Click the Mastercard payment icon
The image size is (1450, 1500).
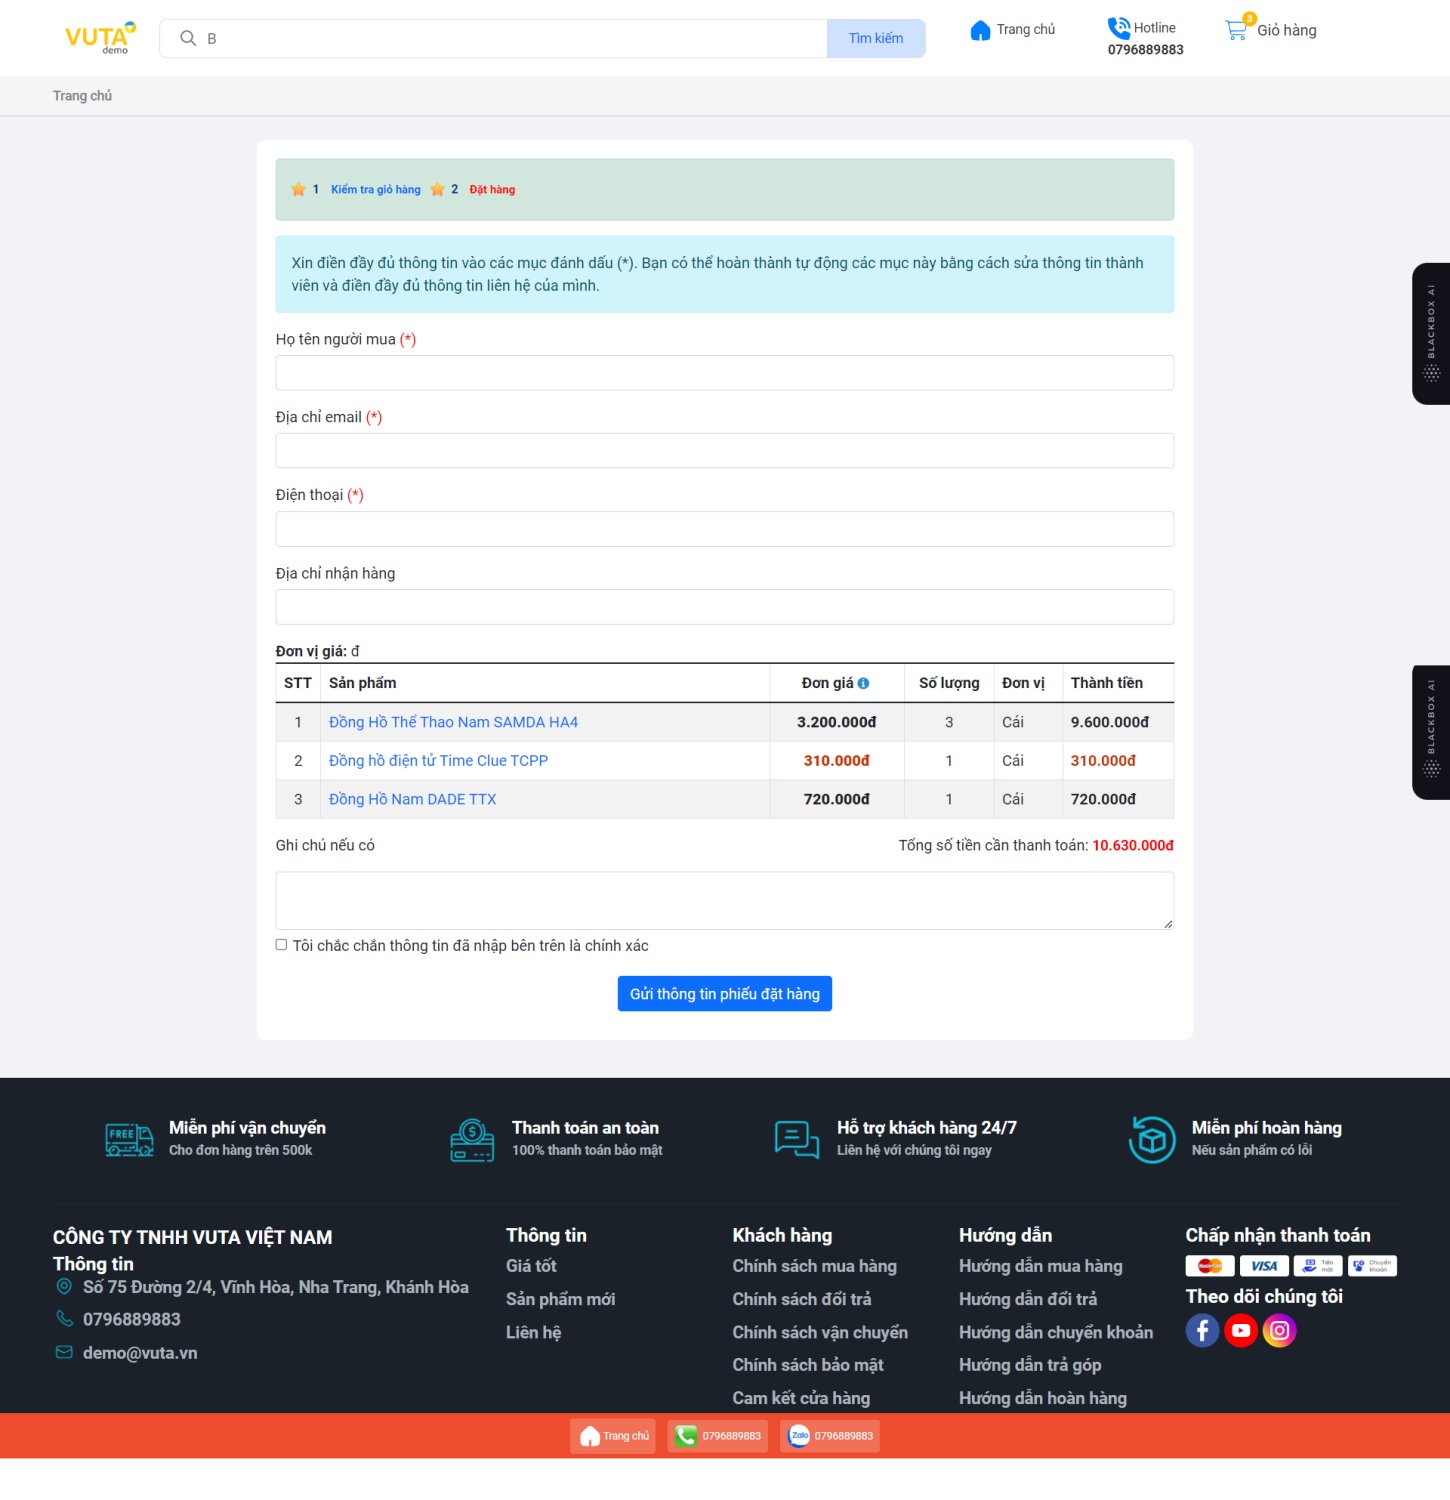tap(1210, 1266)
